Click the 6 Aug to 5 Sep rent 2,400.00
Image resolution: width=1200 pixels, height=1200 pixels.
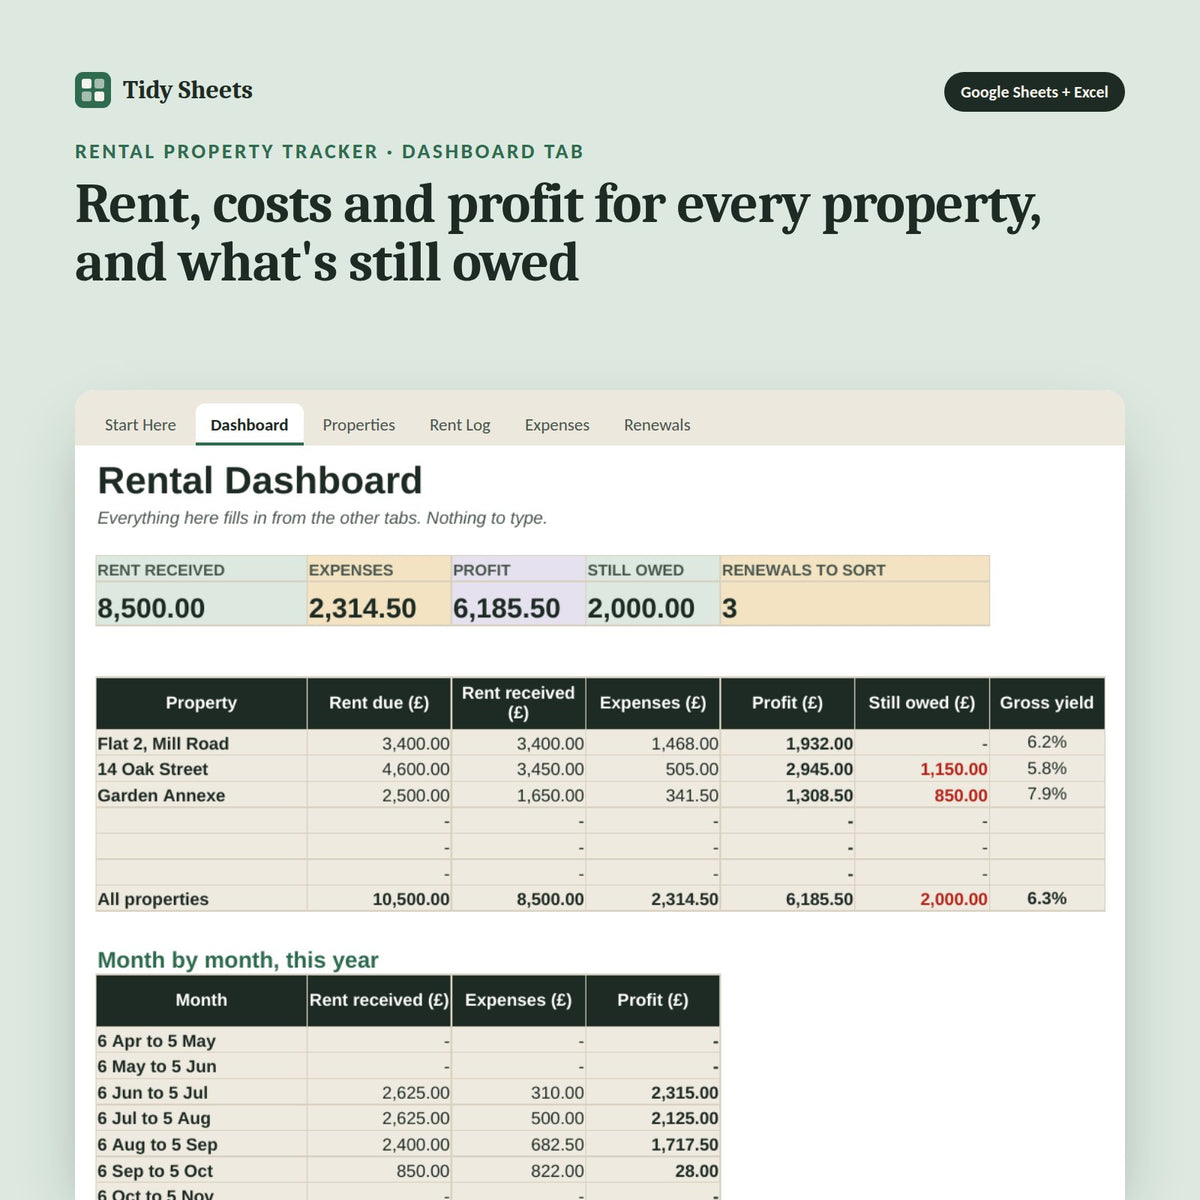416,1145
